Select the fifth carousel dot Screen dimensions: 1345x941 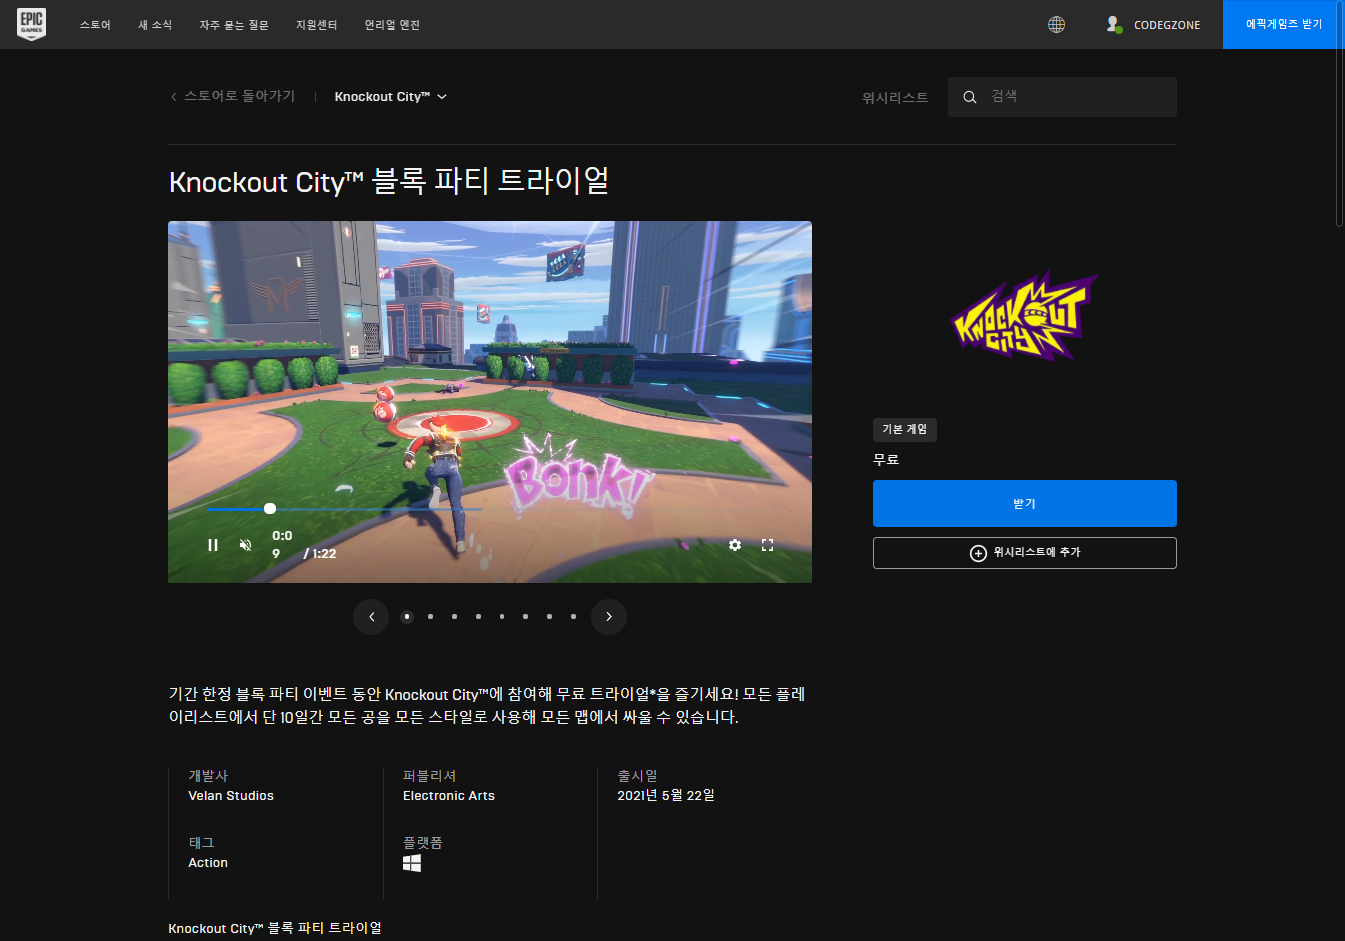502,617
